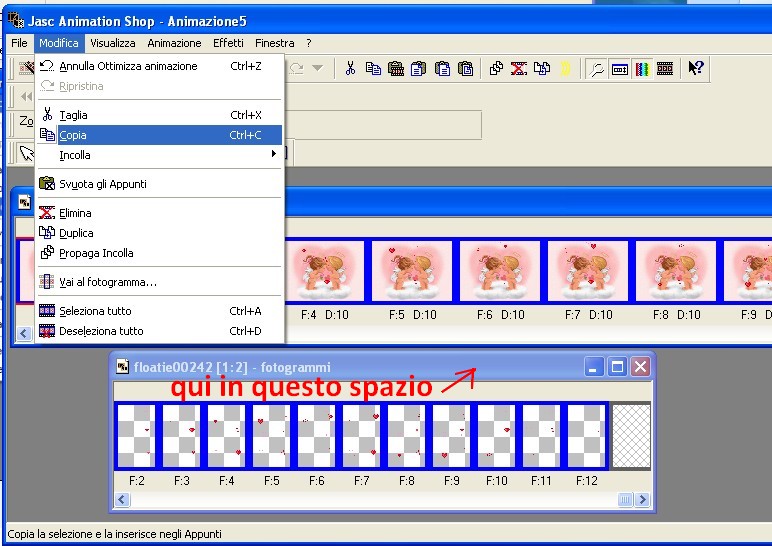This screenshot has height=546, width=772.
Task: Open the redo history dropdown arrow
Action: coord(318,68)
